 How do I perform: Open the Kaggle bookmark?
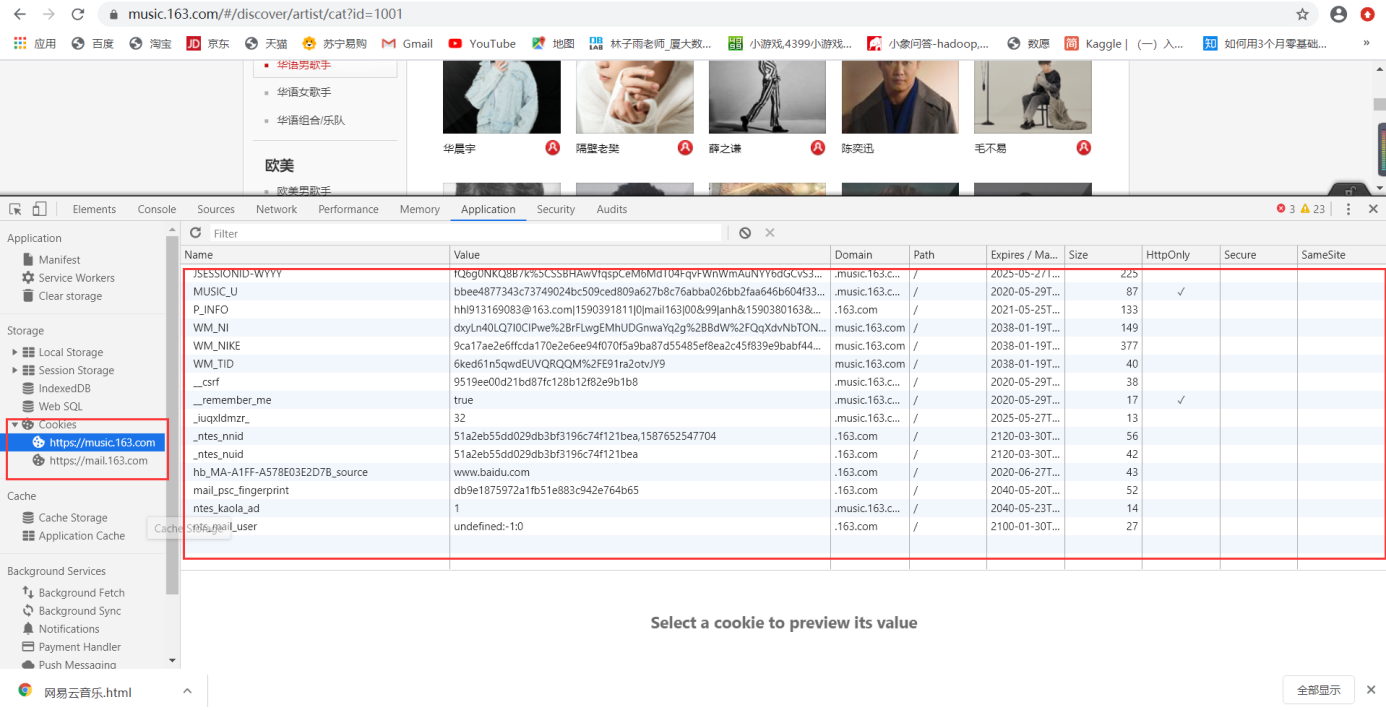(x=1124, y=43)
